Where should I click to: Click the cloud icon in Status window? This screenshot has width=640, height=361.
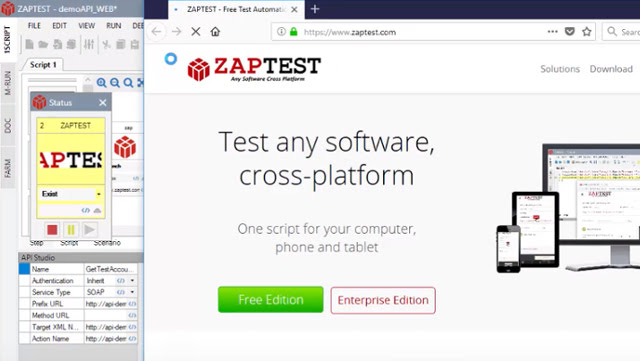click(x=97, y=210)
